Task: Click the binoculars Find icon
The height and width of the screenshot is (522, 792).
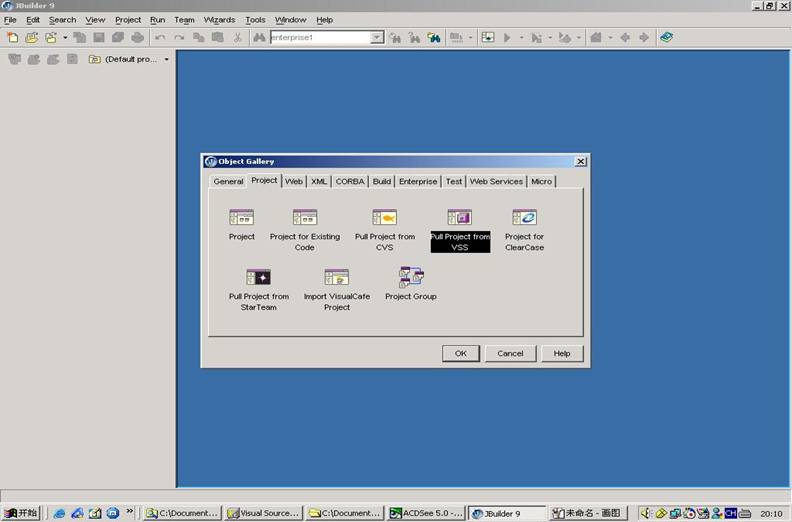Action: click(x=259, y=37)
